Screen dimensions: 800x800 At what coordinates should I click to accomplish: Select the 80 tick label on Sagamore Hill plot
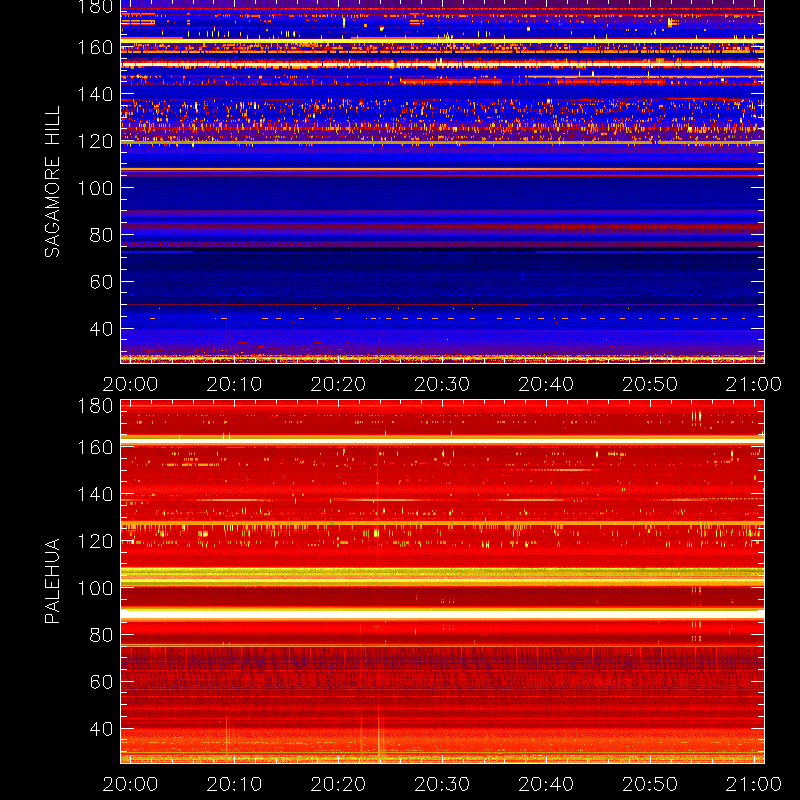(101, 235)
